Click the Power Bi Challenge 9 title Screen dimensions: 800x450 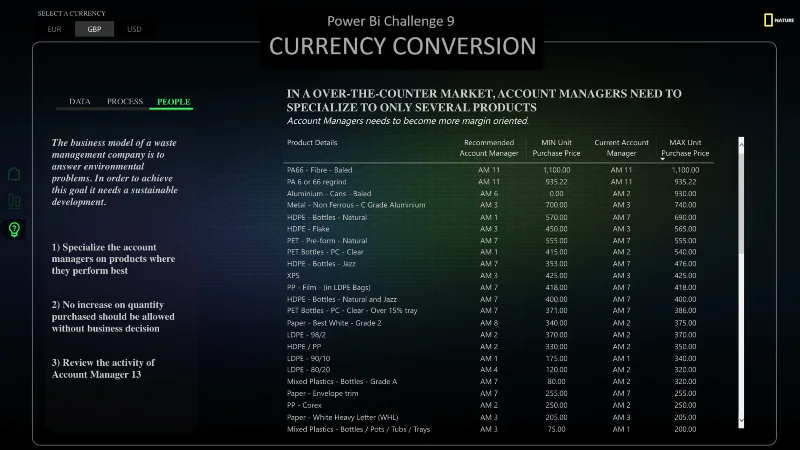(x=390, y=21)
